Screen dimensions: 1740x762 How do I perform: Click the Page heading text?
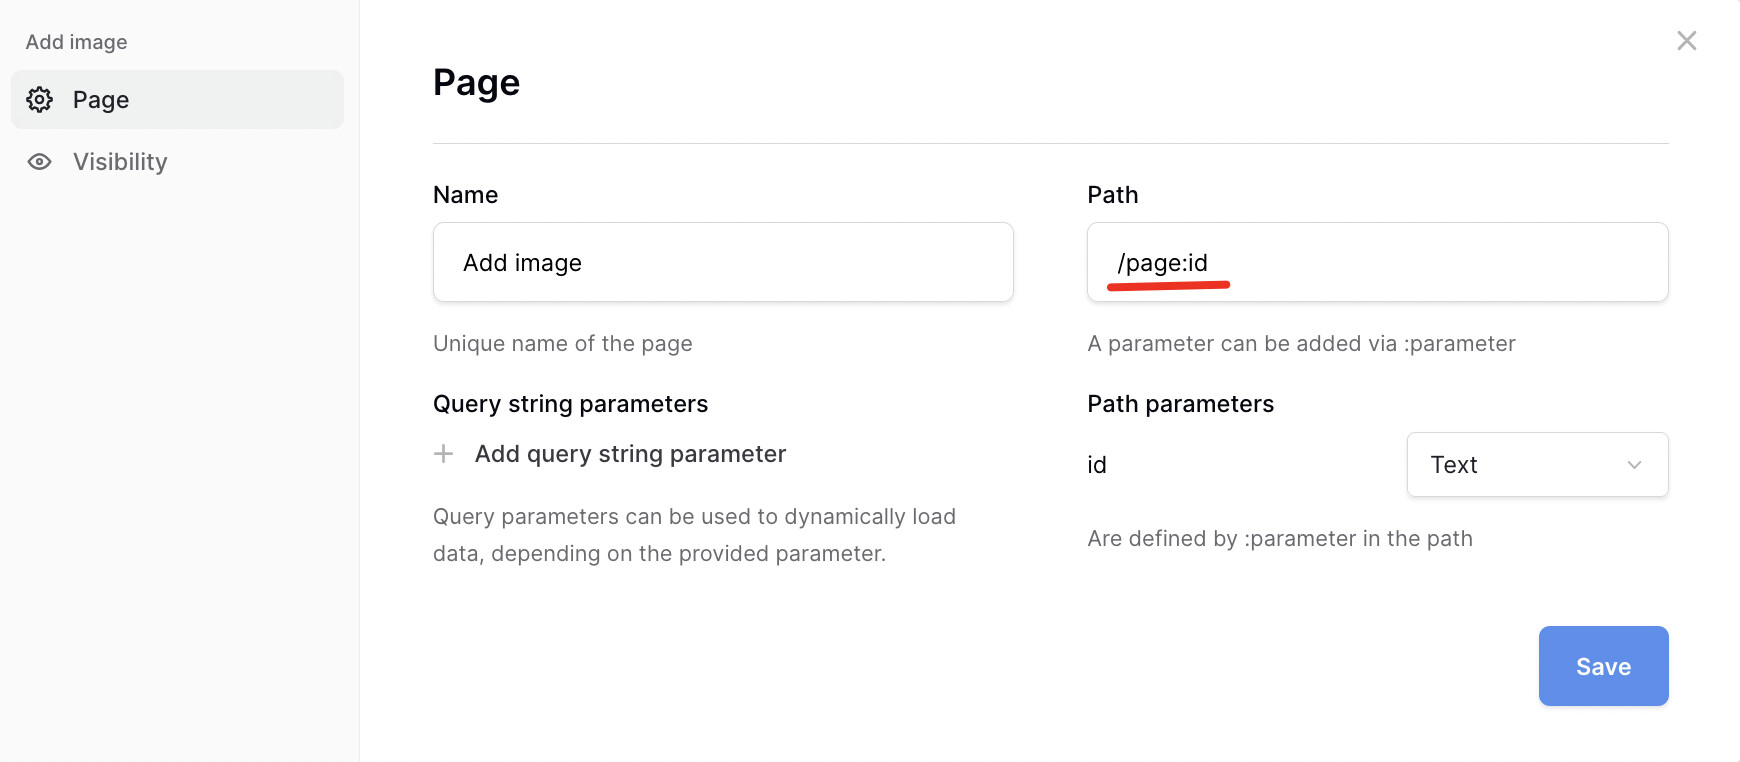(476, 82)
